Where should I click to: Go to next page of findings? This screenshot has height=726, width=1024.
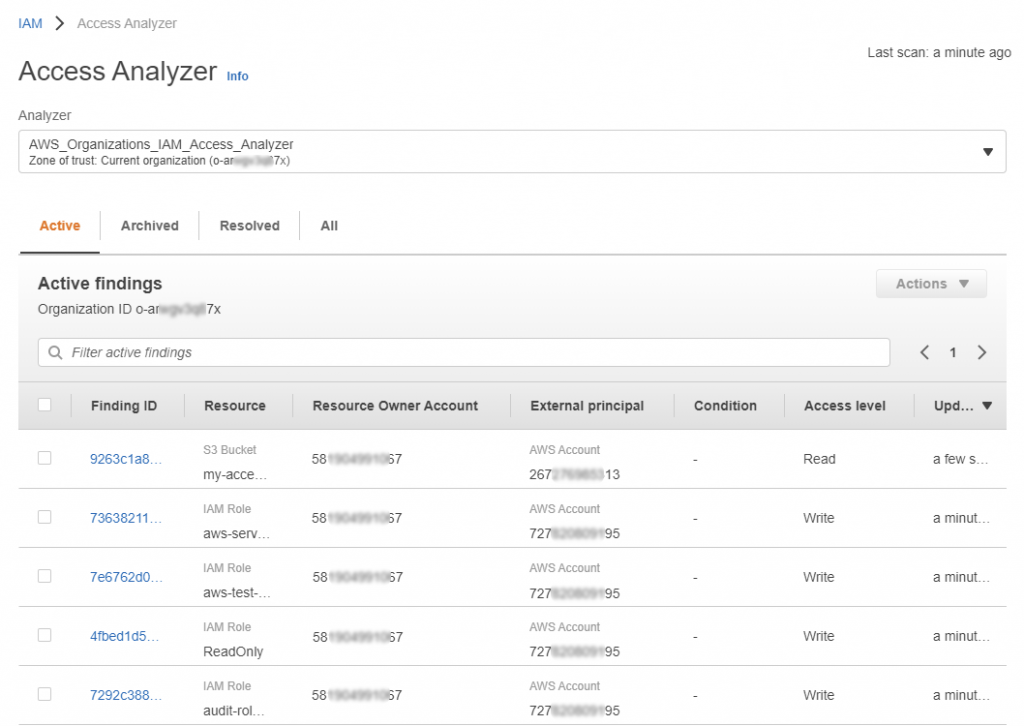982,353
